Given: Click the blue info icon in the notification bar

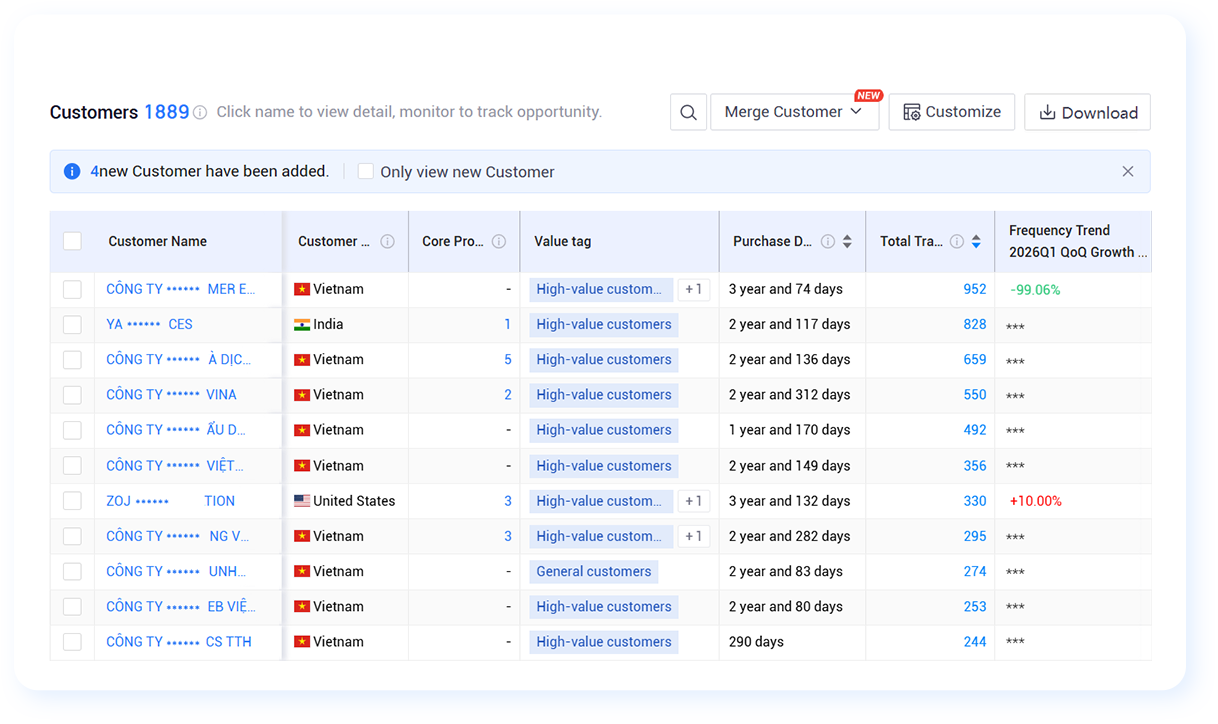Looking at the screenshot, I should pyautogui.click(x=72, y=171).
